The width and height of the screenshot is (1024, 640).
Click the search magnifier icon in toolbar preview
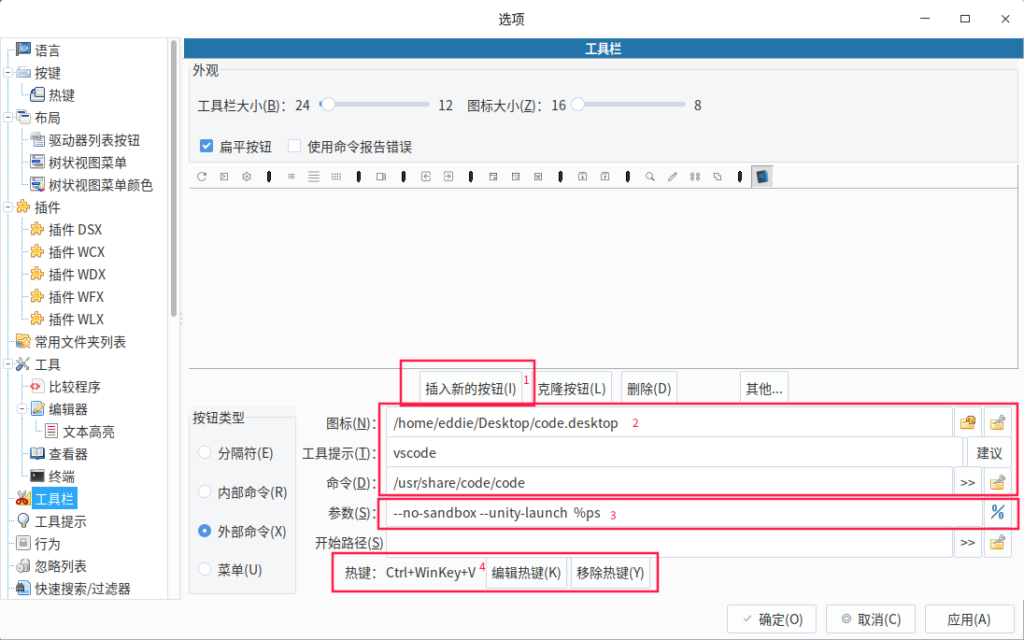[649, 176]
